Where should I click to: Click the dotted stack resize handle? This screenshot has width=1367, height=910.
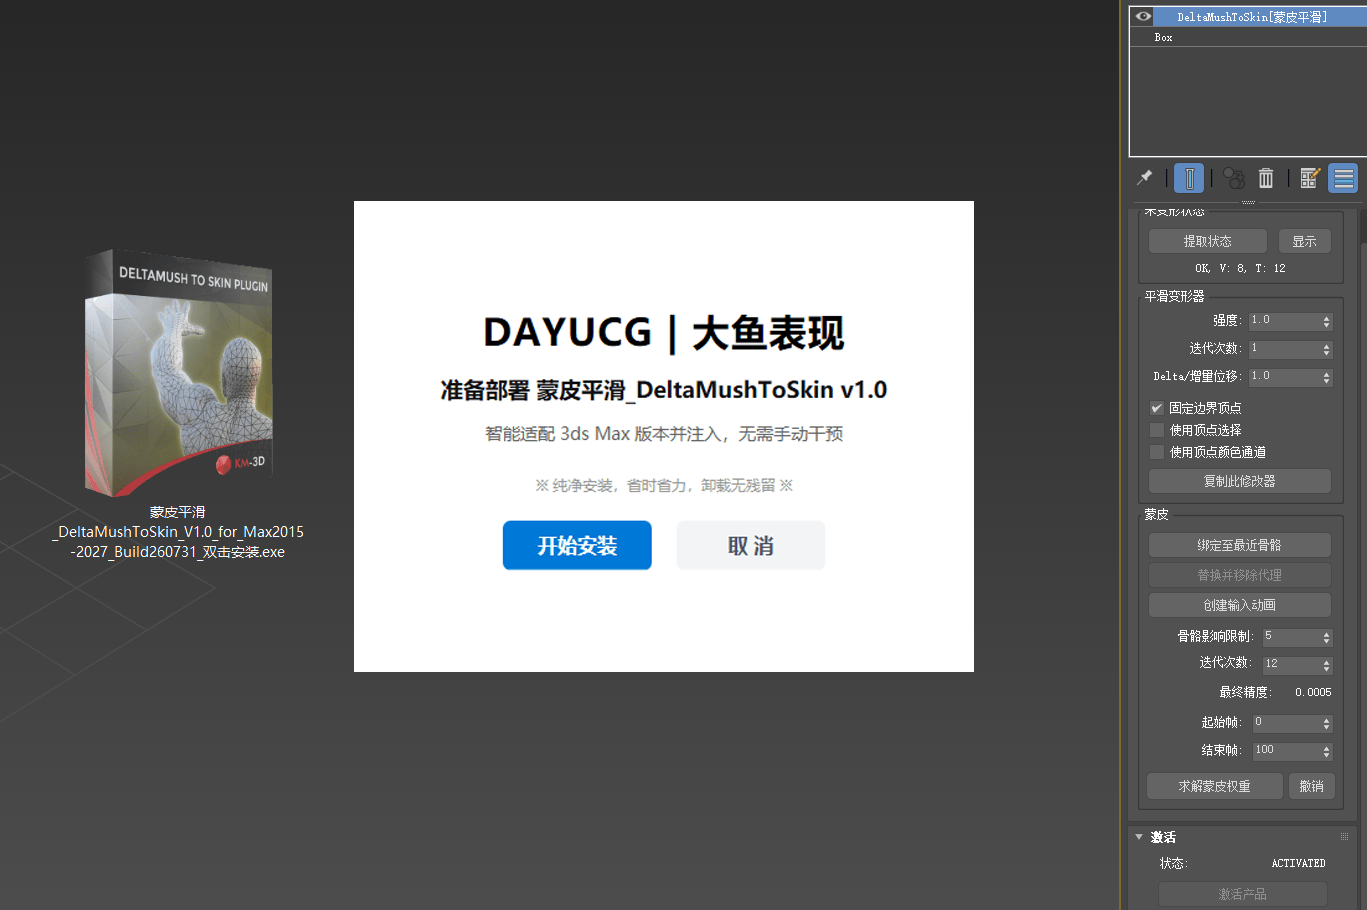click(1248, 202)
